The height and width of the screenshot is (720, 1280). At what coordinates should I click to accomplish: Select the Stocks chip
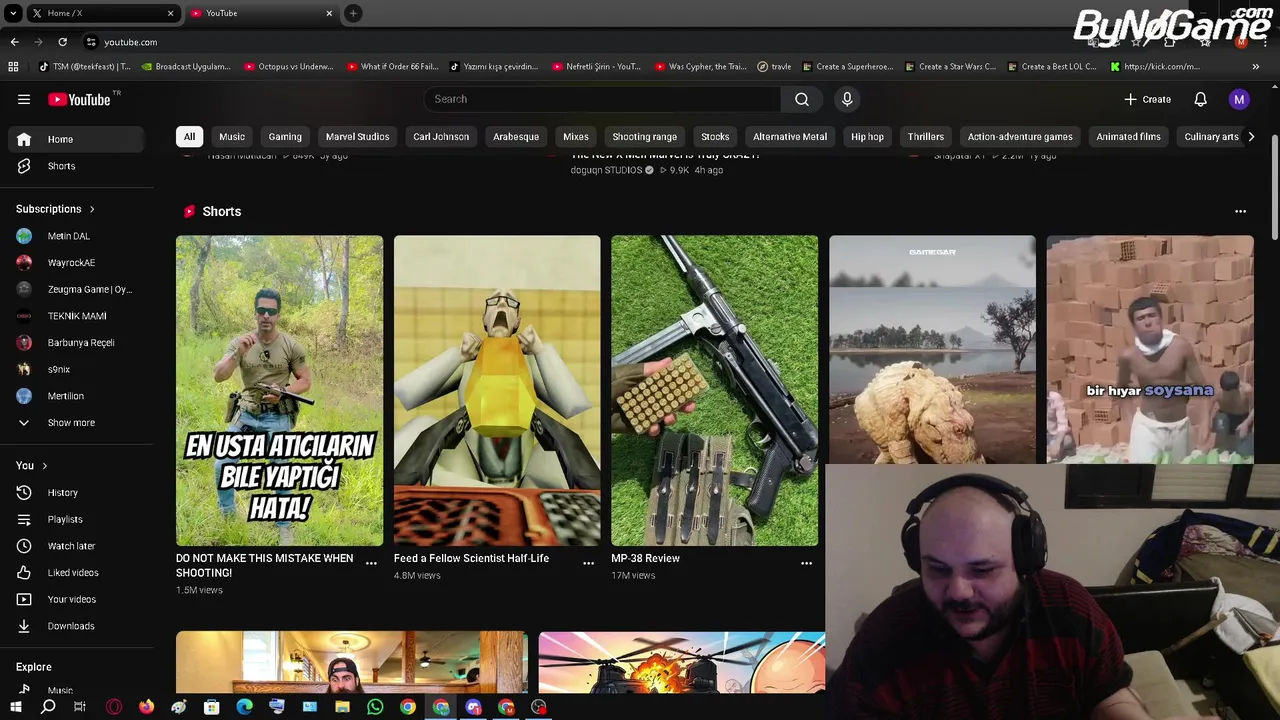tap(715, 137)
